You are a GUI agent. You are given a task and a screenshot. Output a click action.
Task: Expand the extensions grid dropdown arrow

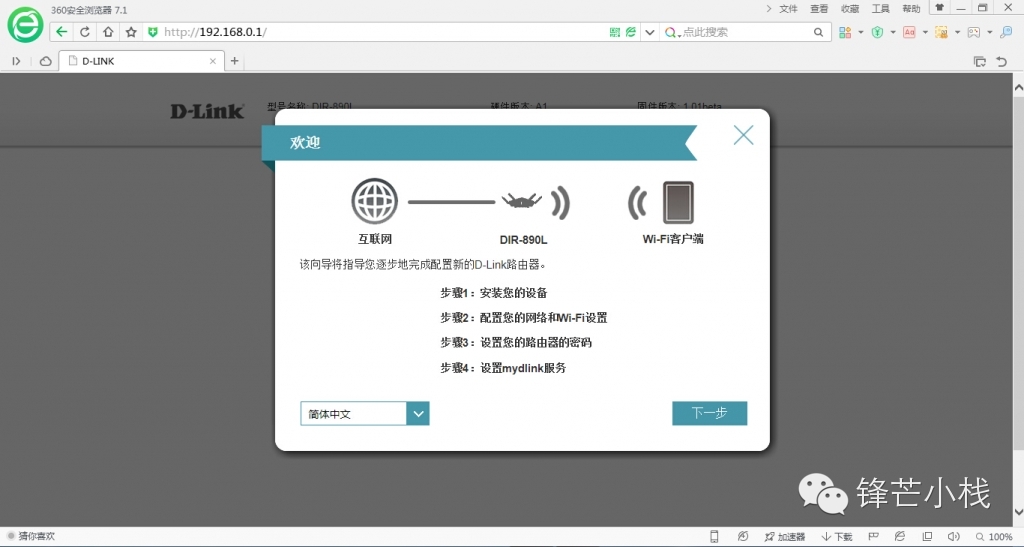point(861,32)
